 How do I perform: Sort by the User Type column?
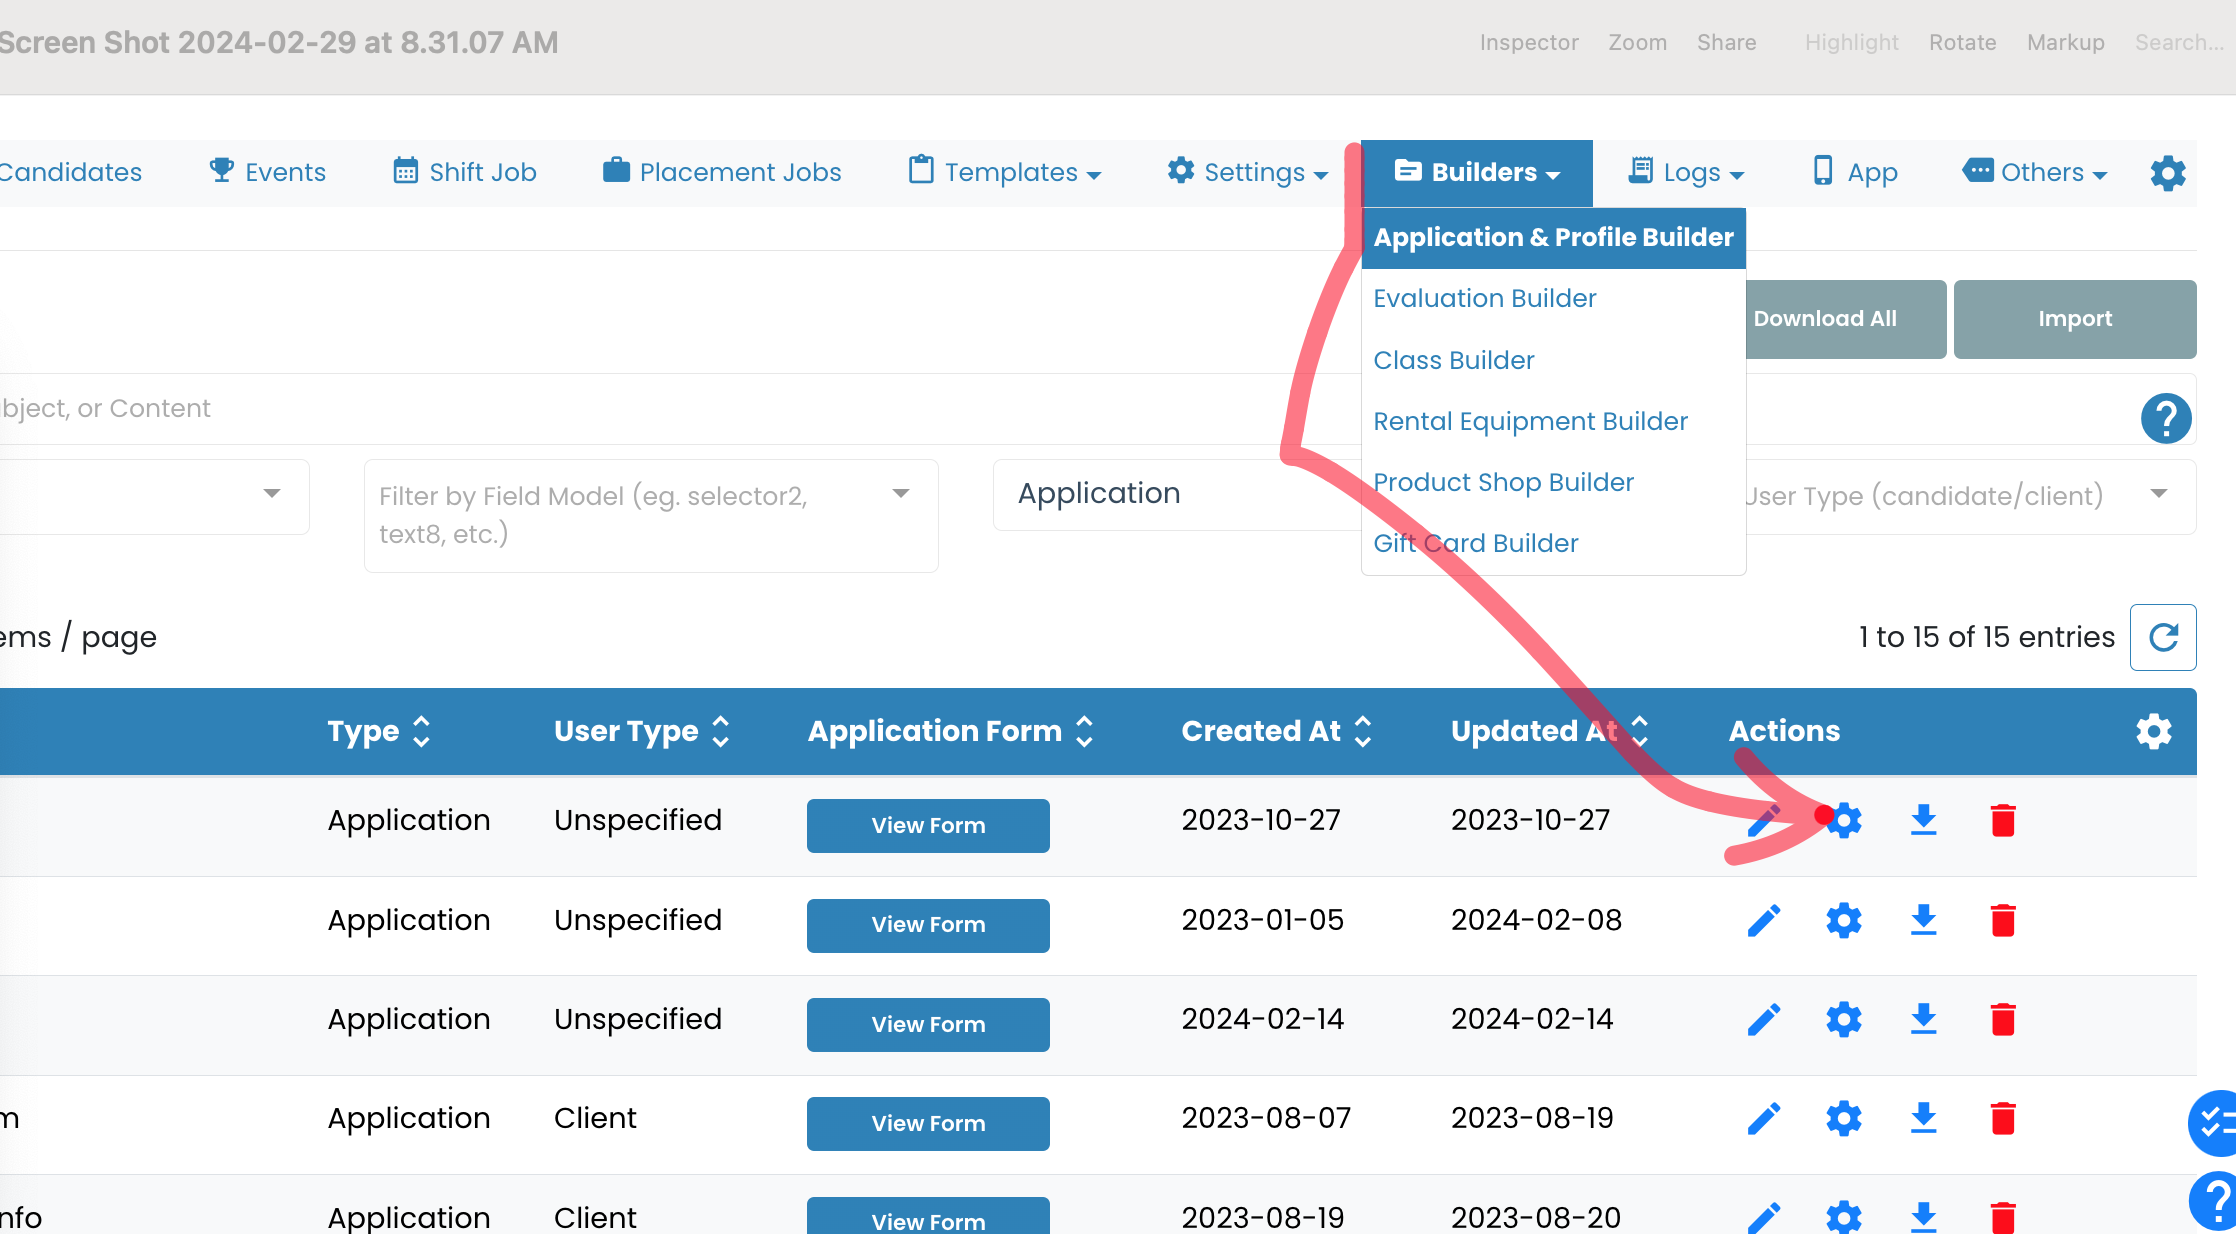642,731
